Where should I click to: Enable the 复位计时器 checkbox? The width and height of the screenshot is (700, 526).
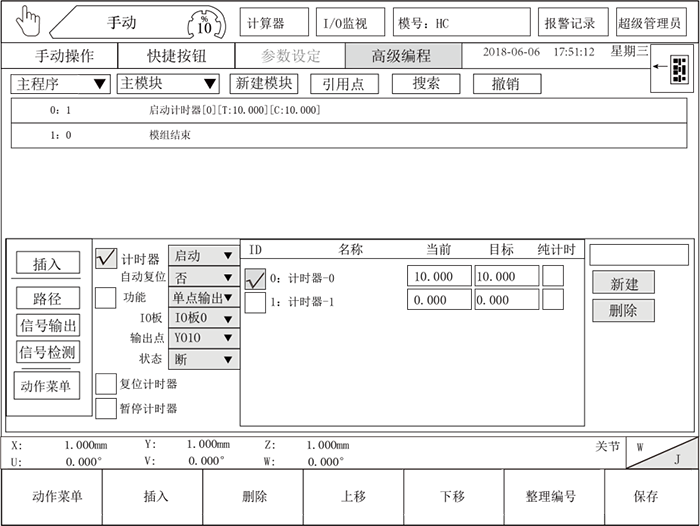pyautogui.click(x=106, y=383)
